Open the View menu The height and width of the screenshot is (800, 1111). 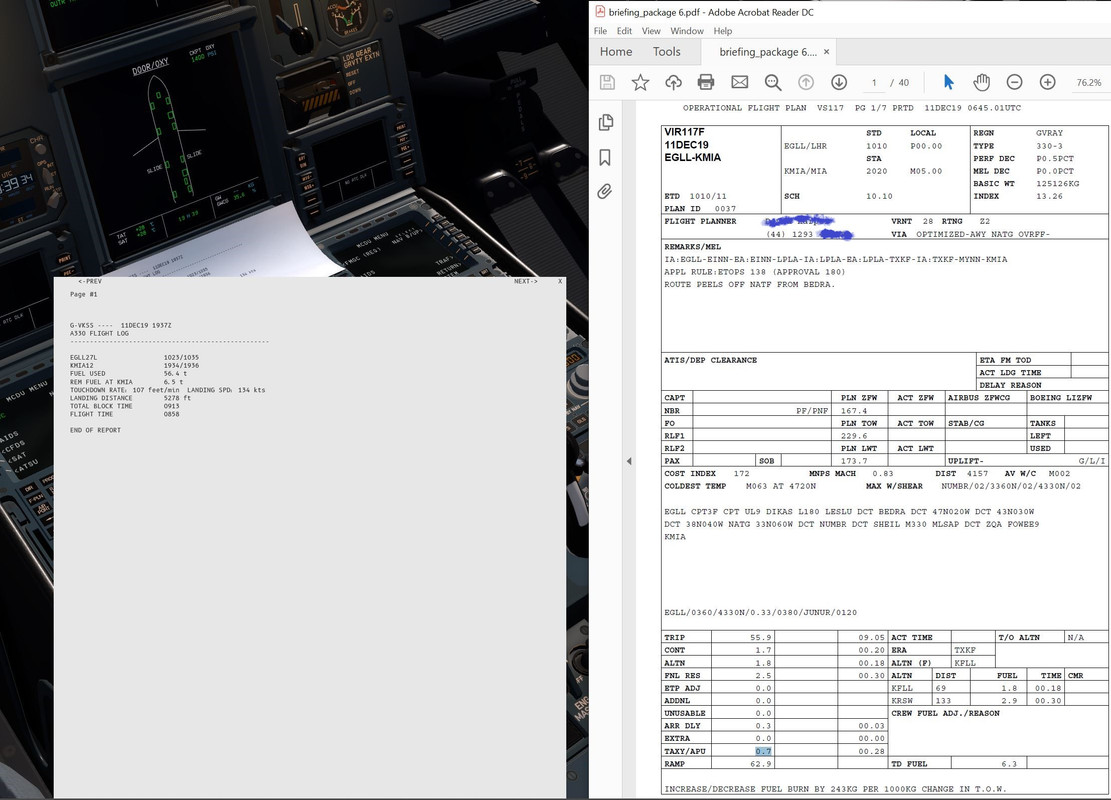click(651, 31)
